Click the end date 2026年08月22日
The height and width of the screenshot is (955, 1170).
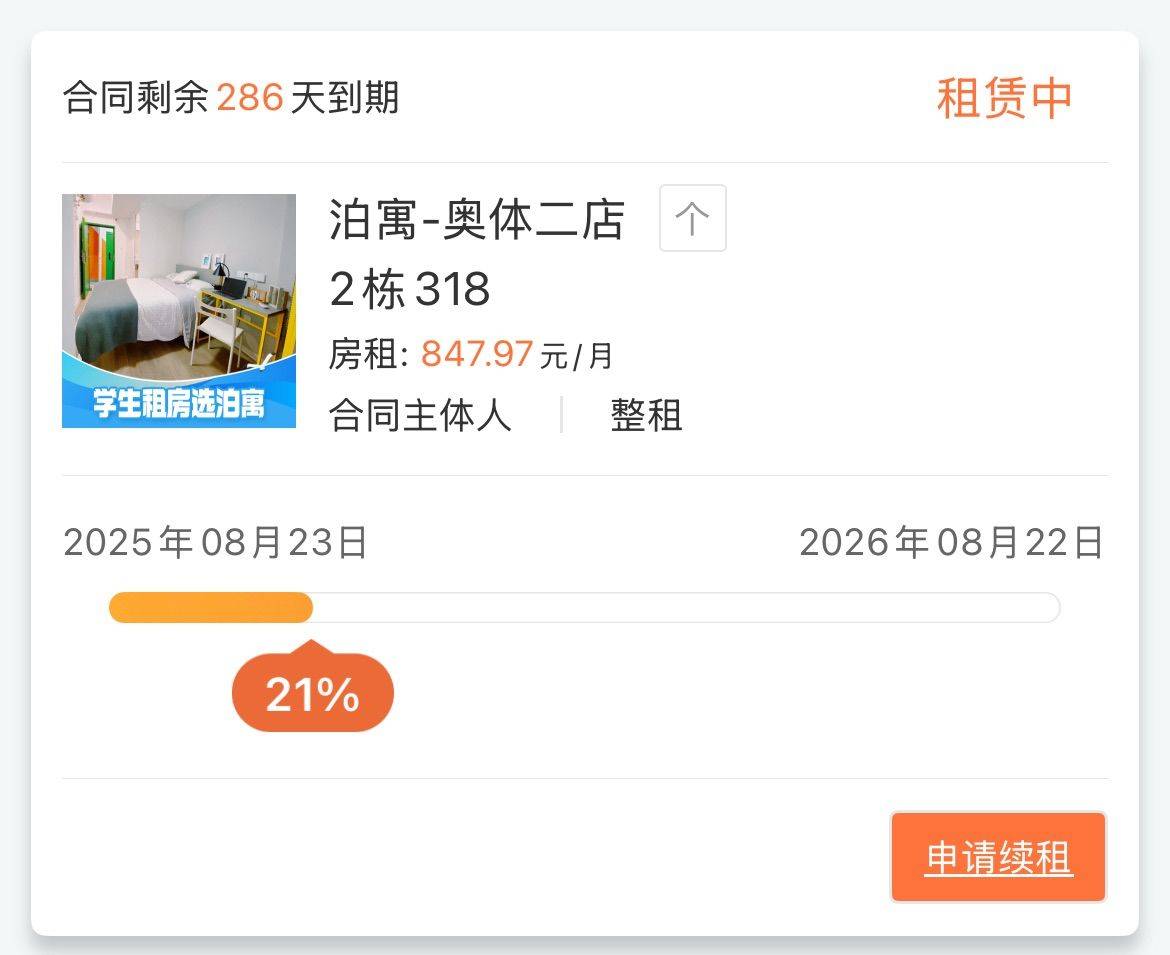click(x=951, y=543)
